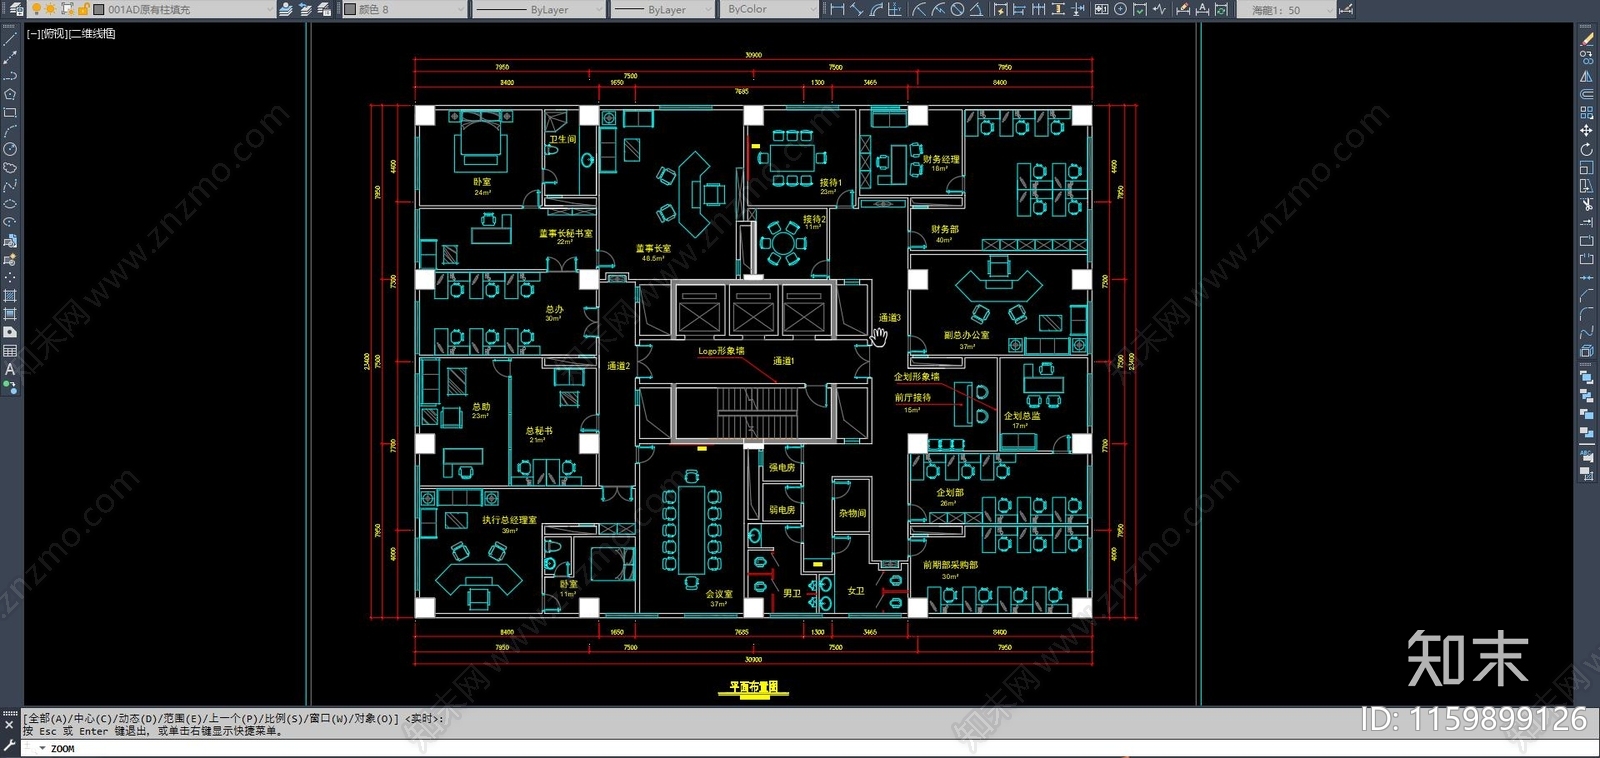Screen dimensions: 1600x758
Task: Click the layer color square for 001AD
Action: coord(98,9)
